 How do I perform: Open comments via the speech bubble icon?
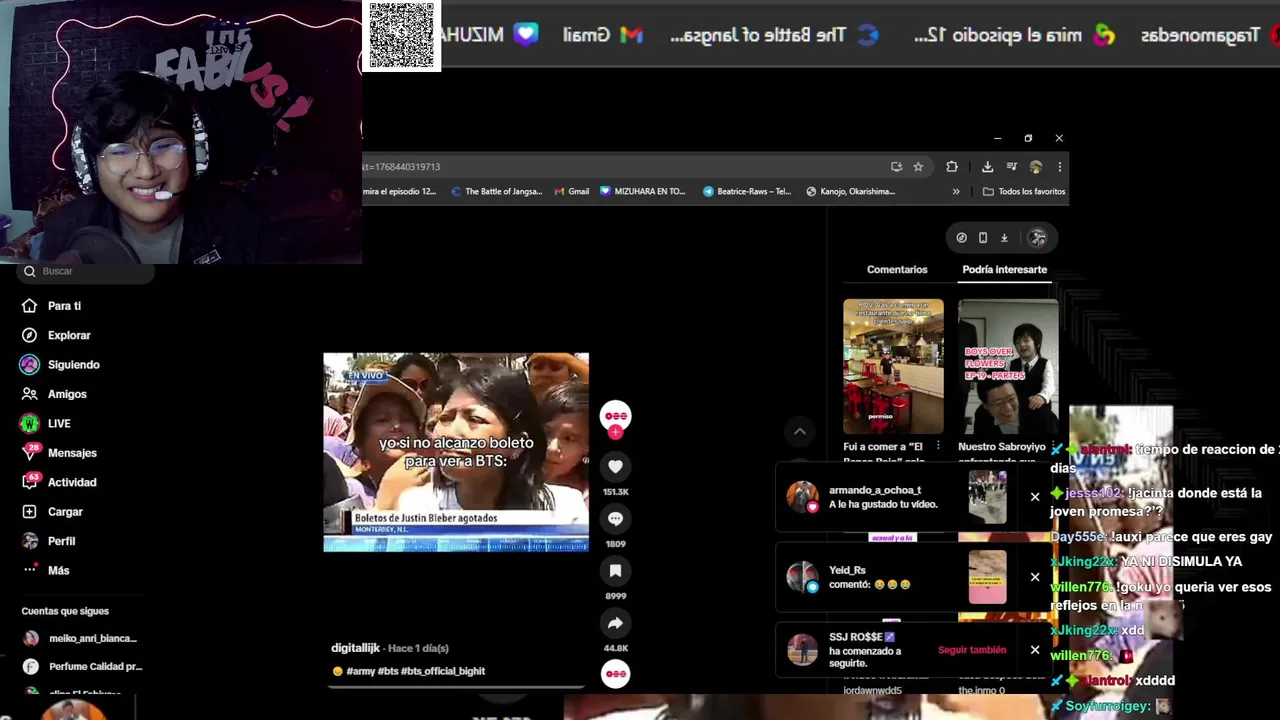click(x=615, y=519)
